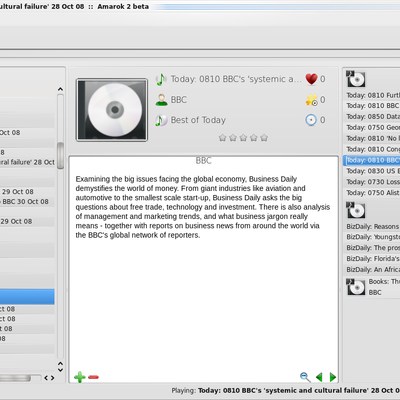The width and height of the screenshot is (400, 400).
Task: Click the Books podcast album cover in playlist
Action: 355,287
